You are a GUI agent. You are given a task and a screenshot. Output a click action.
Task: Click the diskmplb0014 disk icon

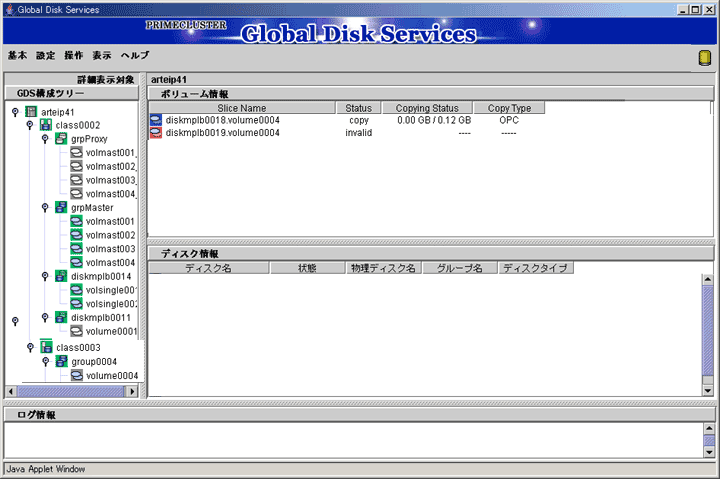coord(61,276)
